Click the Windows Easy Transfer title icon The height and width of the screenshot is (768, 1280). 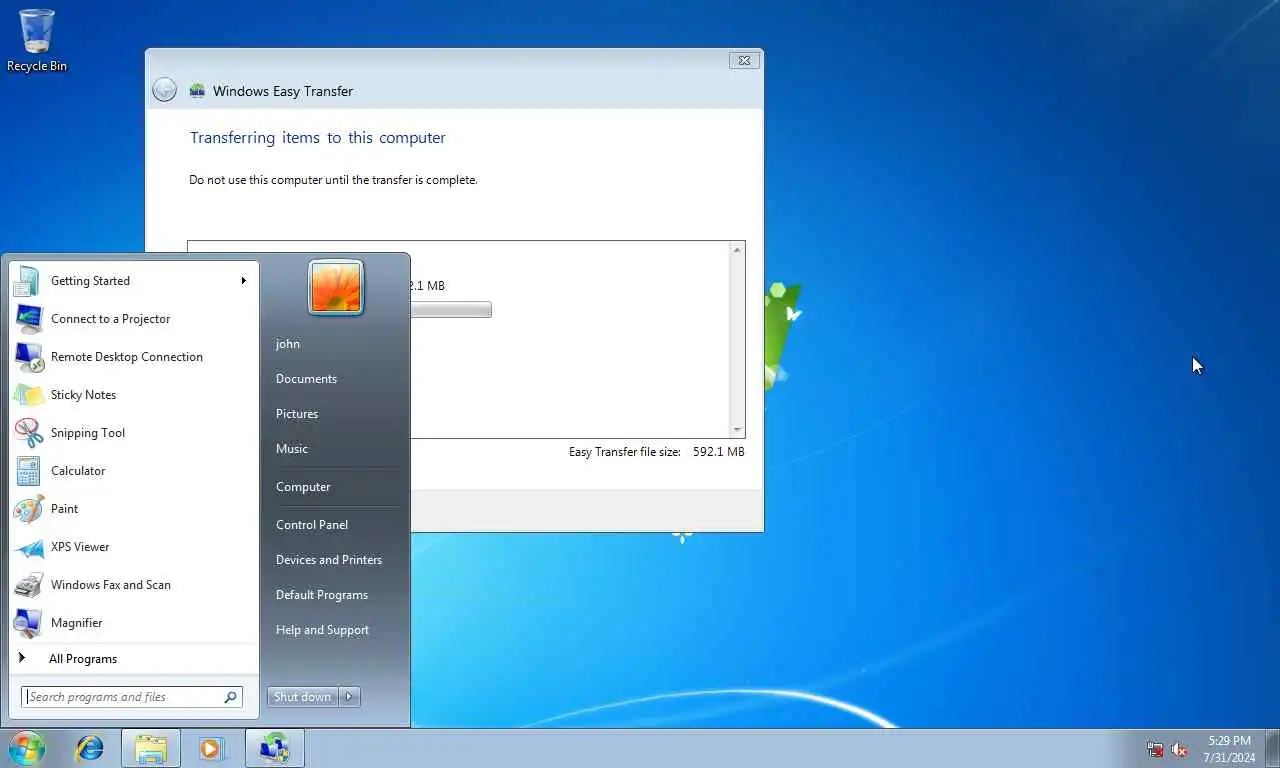tap(197, 91)
